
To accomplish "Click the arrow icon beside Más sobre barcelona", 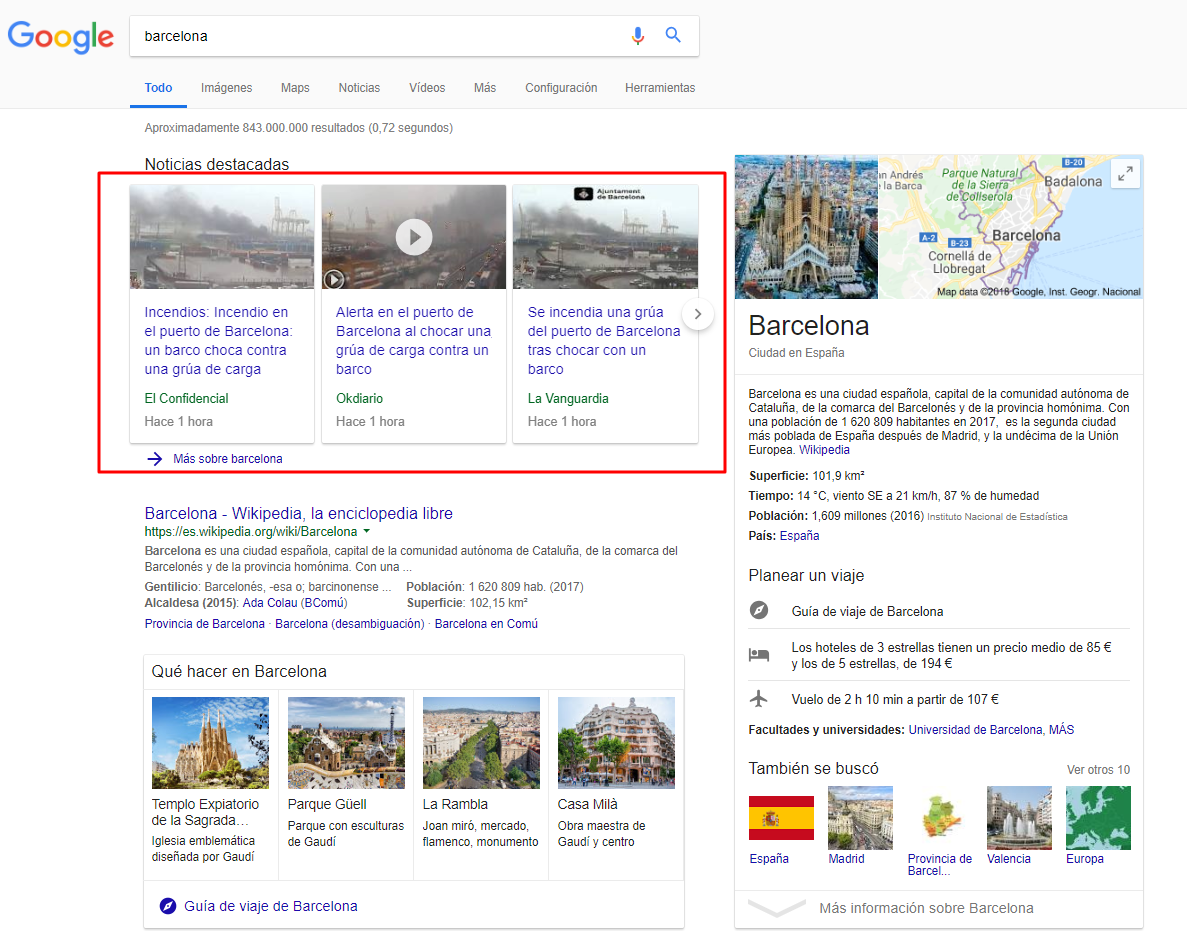I will (154, 459).
